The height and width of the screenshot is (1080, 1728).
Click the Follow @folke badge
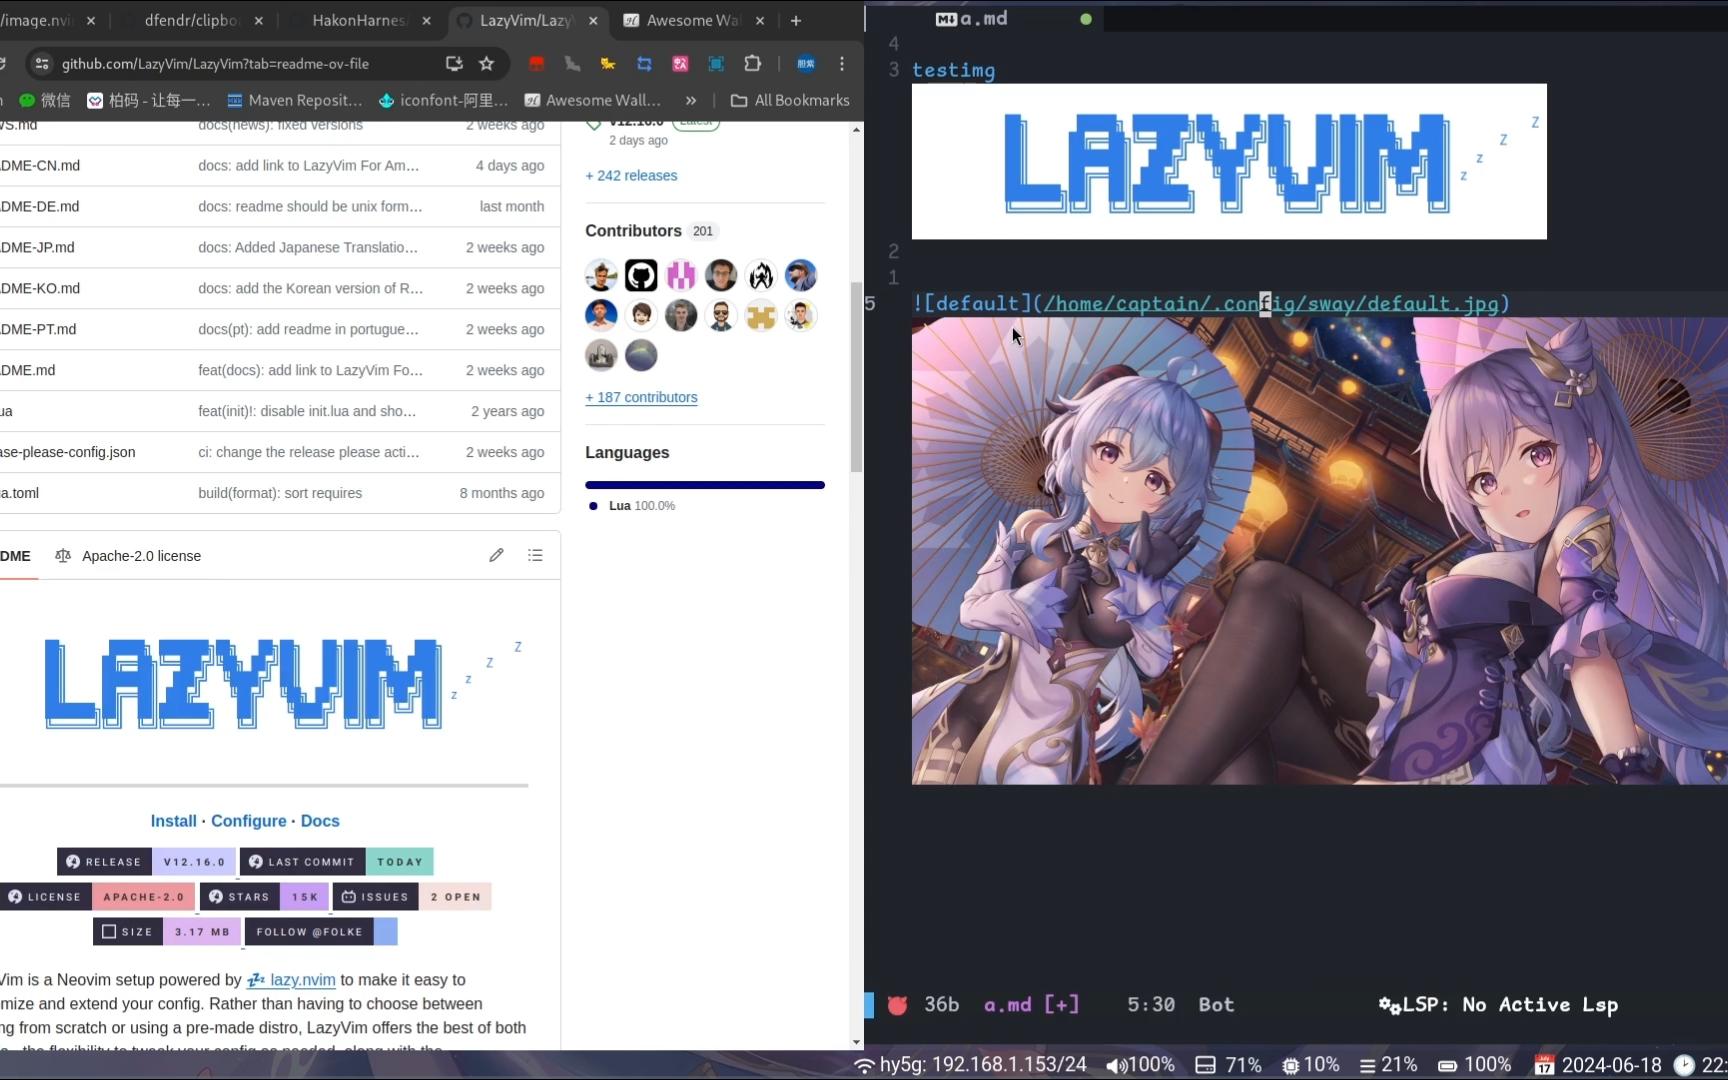pyautogui.click(x=321, y=932)
